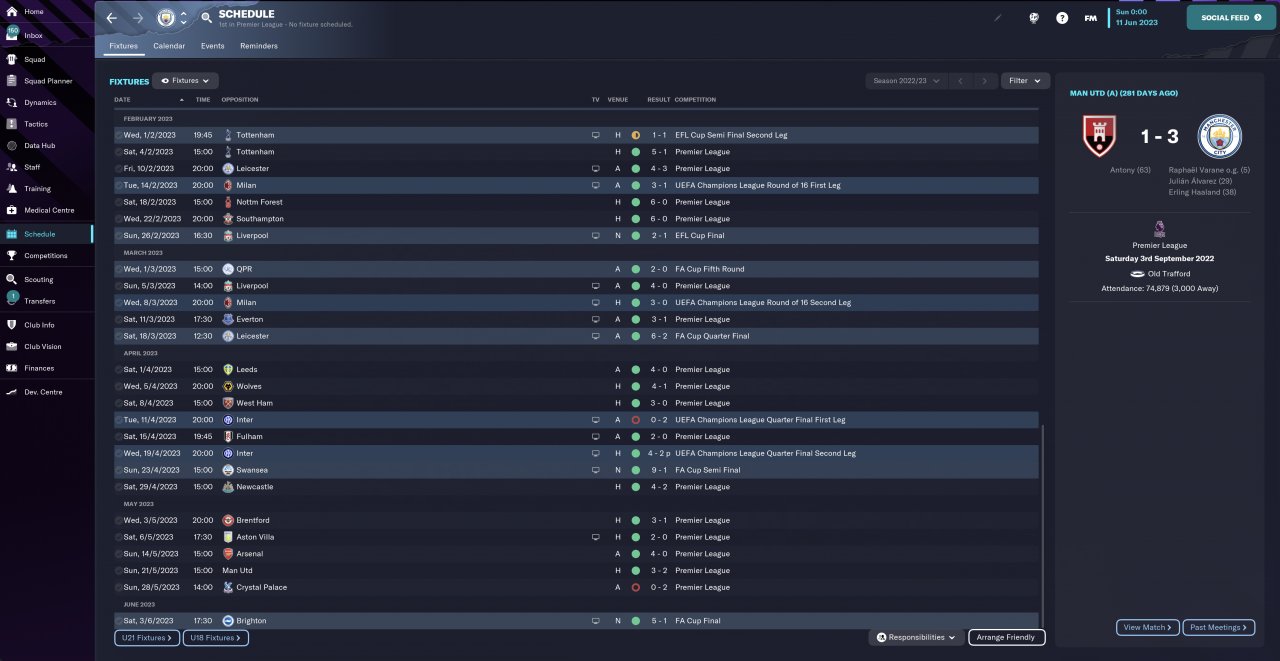Go to the previous season arrow
The width and height of the screenshot is (1280, 661).
tap(960, 80)
